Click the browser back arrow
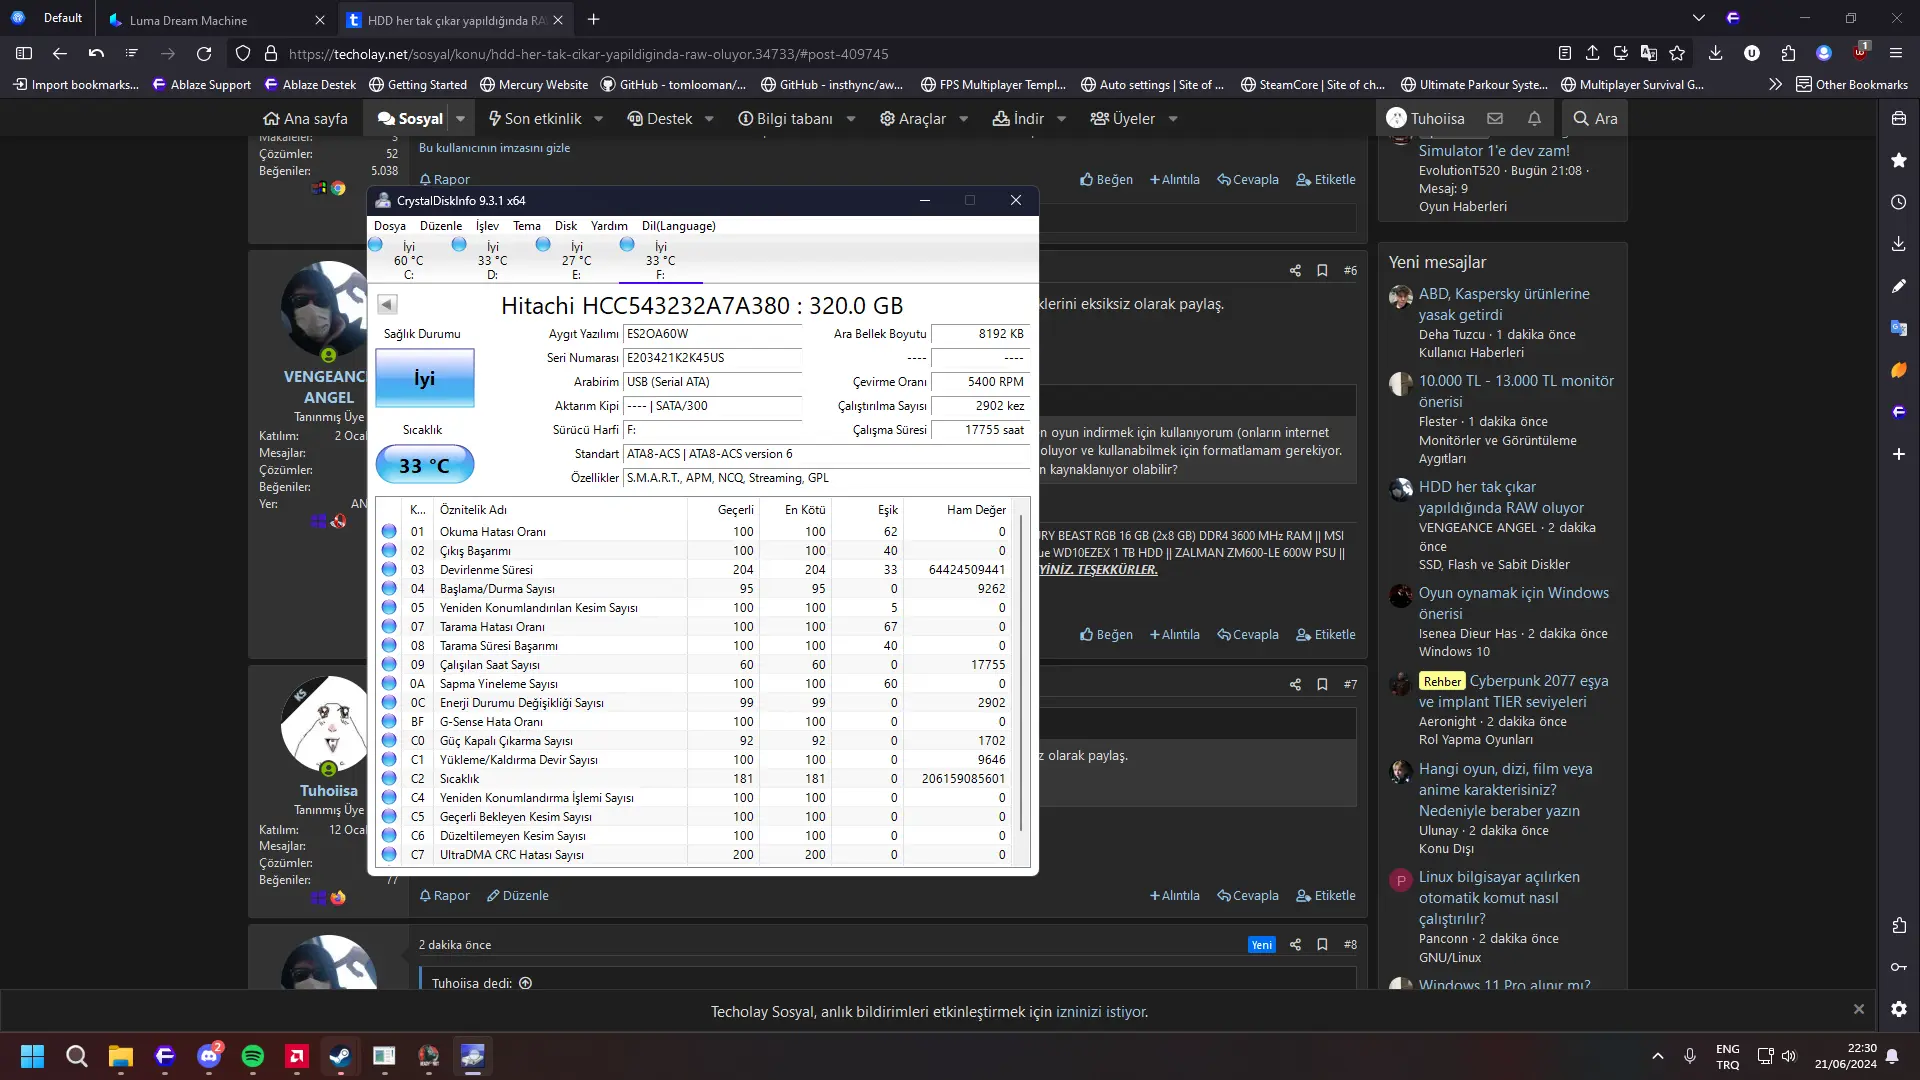 coord(60,54)
